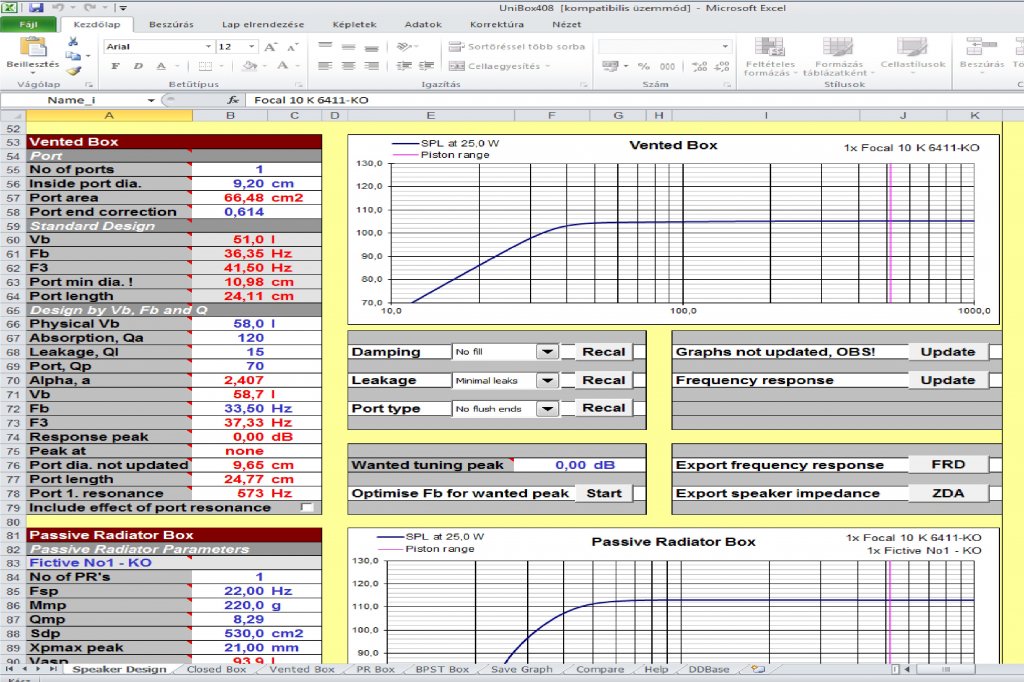Expand the Name box dropdown arrow
Viewport: 1024px width, 682px height.
[x=151, y=100]
